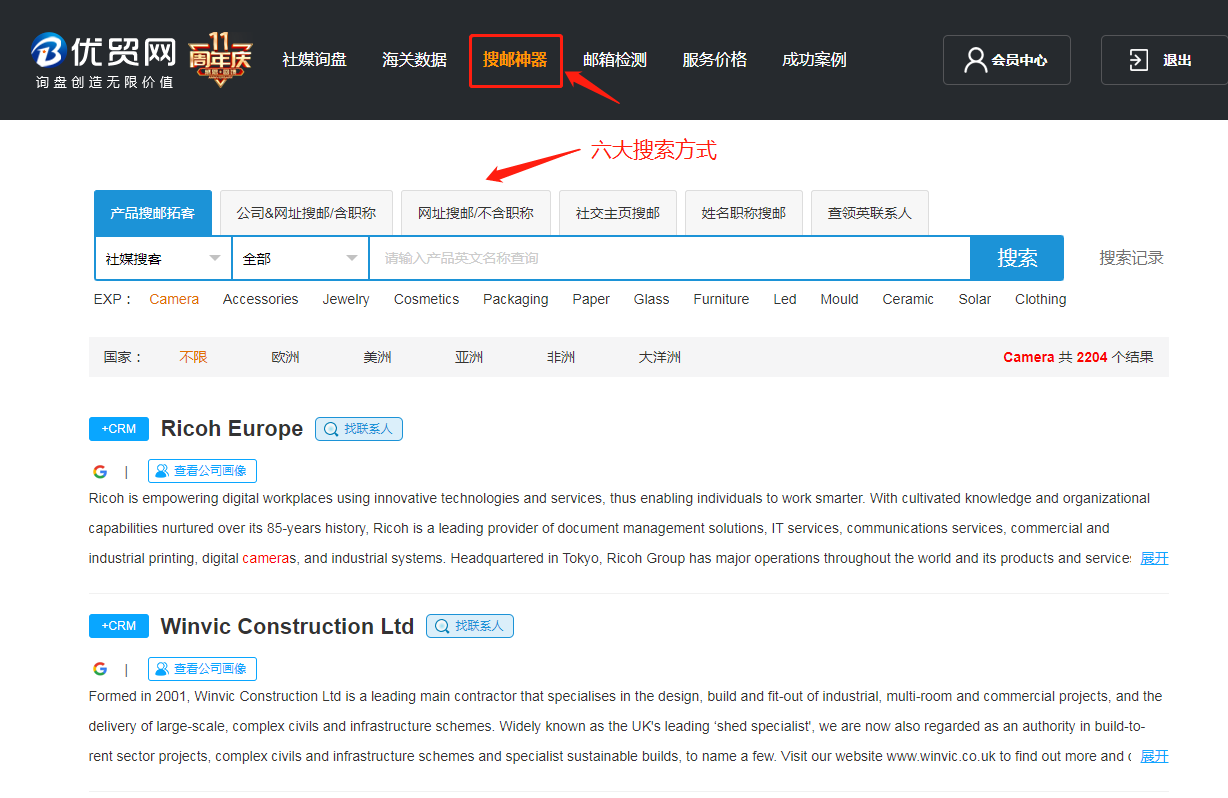Go to 社媒询盘 in navigation
The image size is (1228, 798).
314,60
